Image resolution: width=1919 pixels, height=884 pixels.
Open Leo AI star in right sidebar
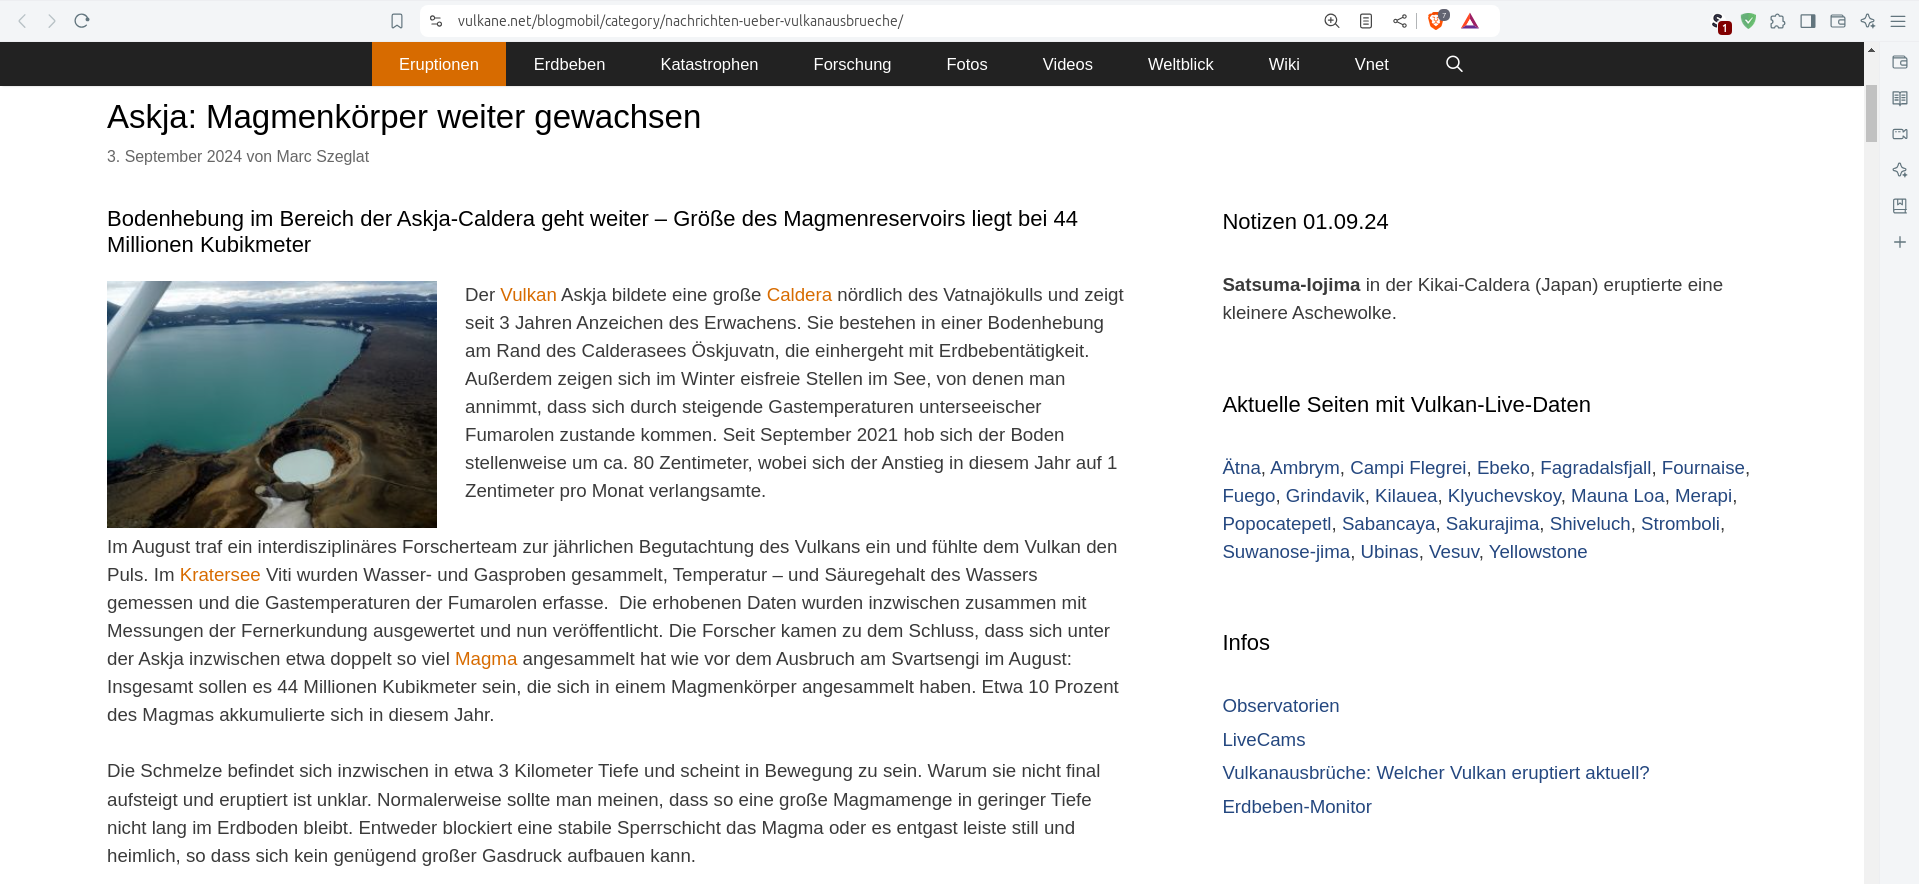click(x=1900, y=170)
